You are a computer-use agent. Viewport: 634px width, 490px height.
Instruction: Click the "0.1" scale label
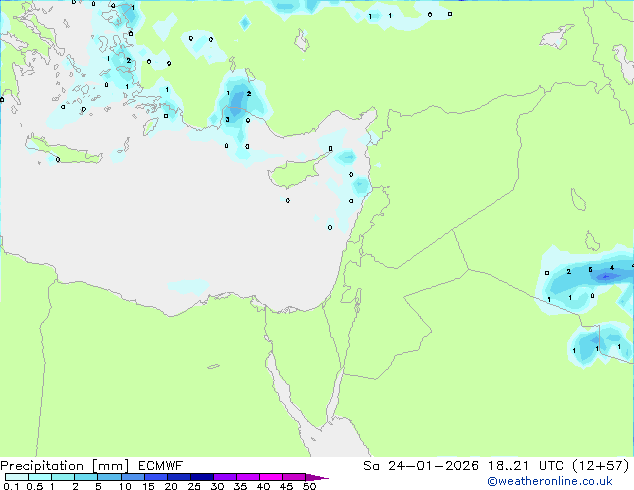click(11, 486)
